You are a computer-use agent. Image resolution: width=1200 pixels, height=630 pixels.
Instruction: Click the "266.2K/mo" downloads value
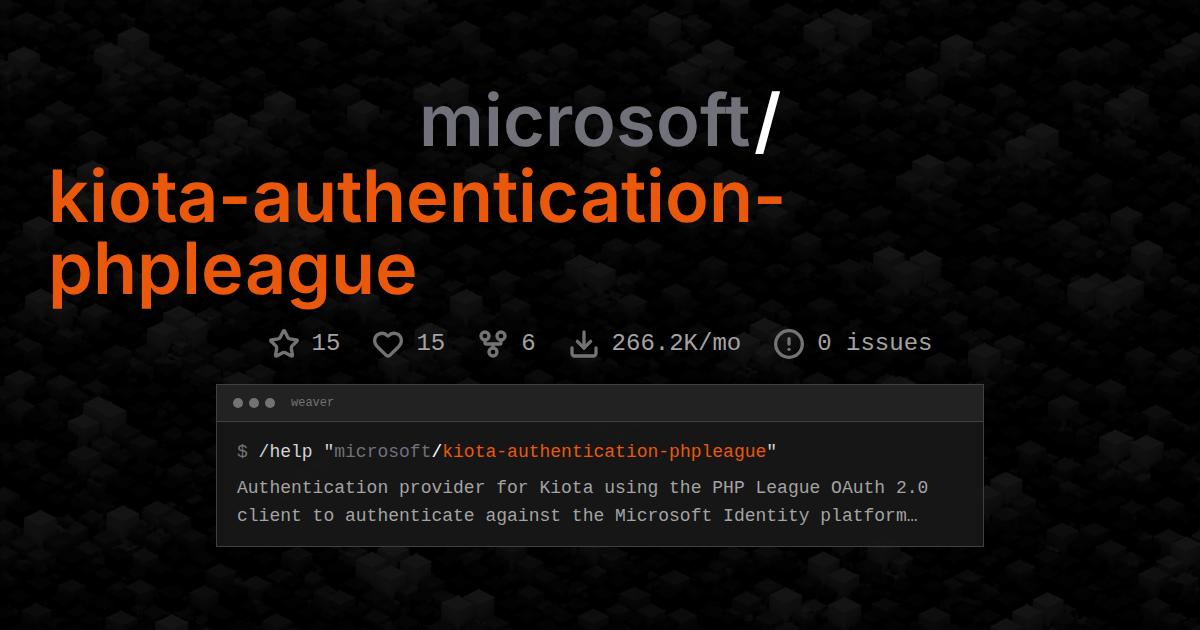(x=676, y=343)
